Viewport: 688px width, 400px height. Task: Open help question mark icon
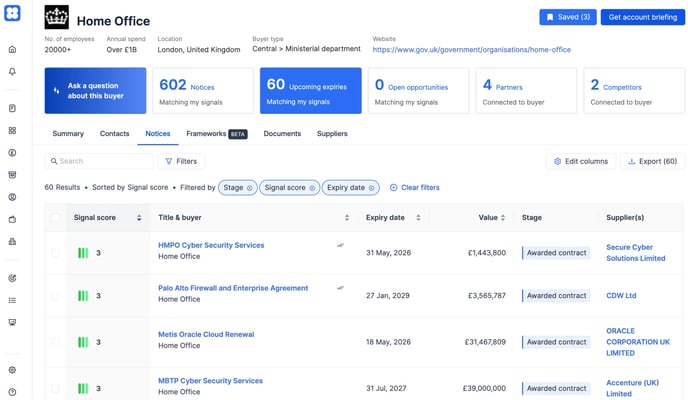point(12,392)
